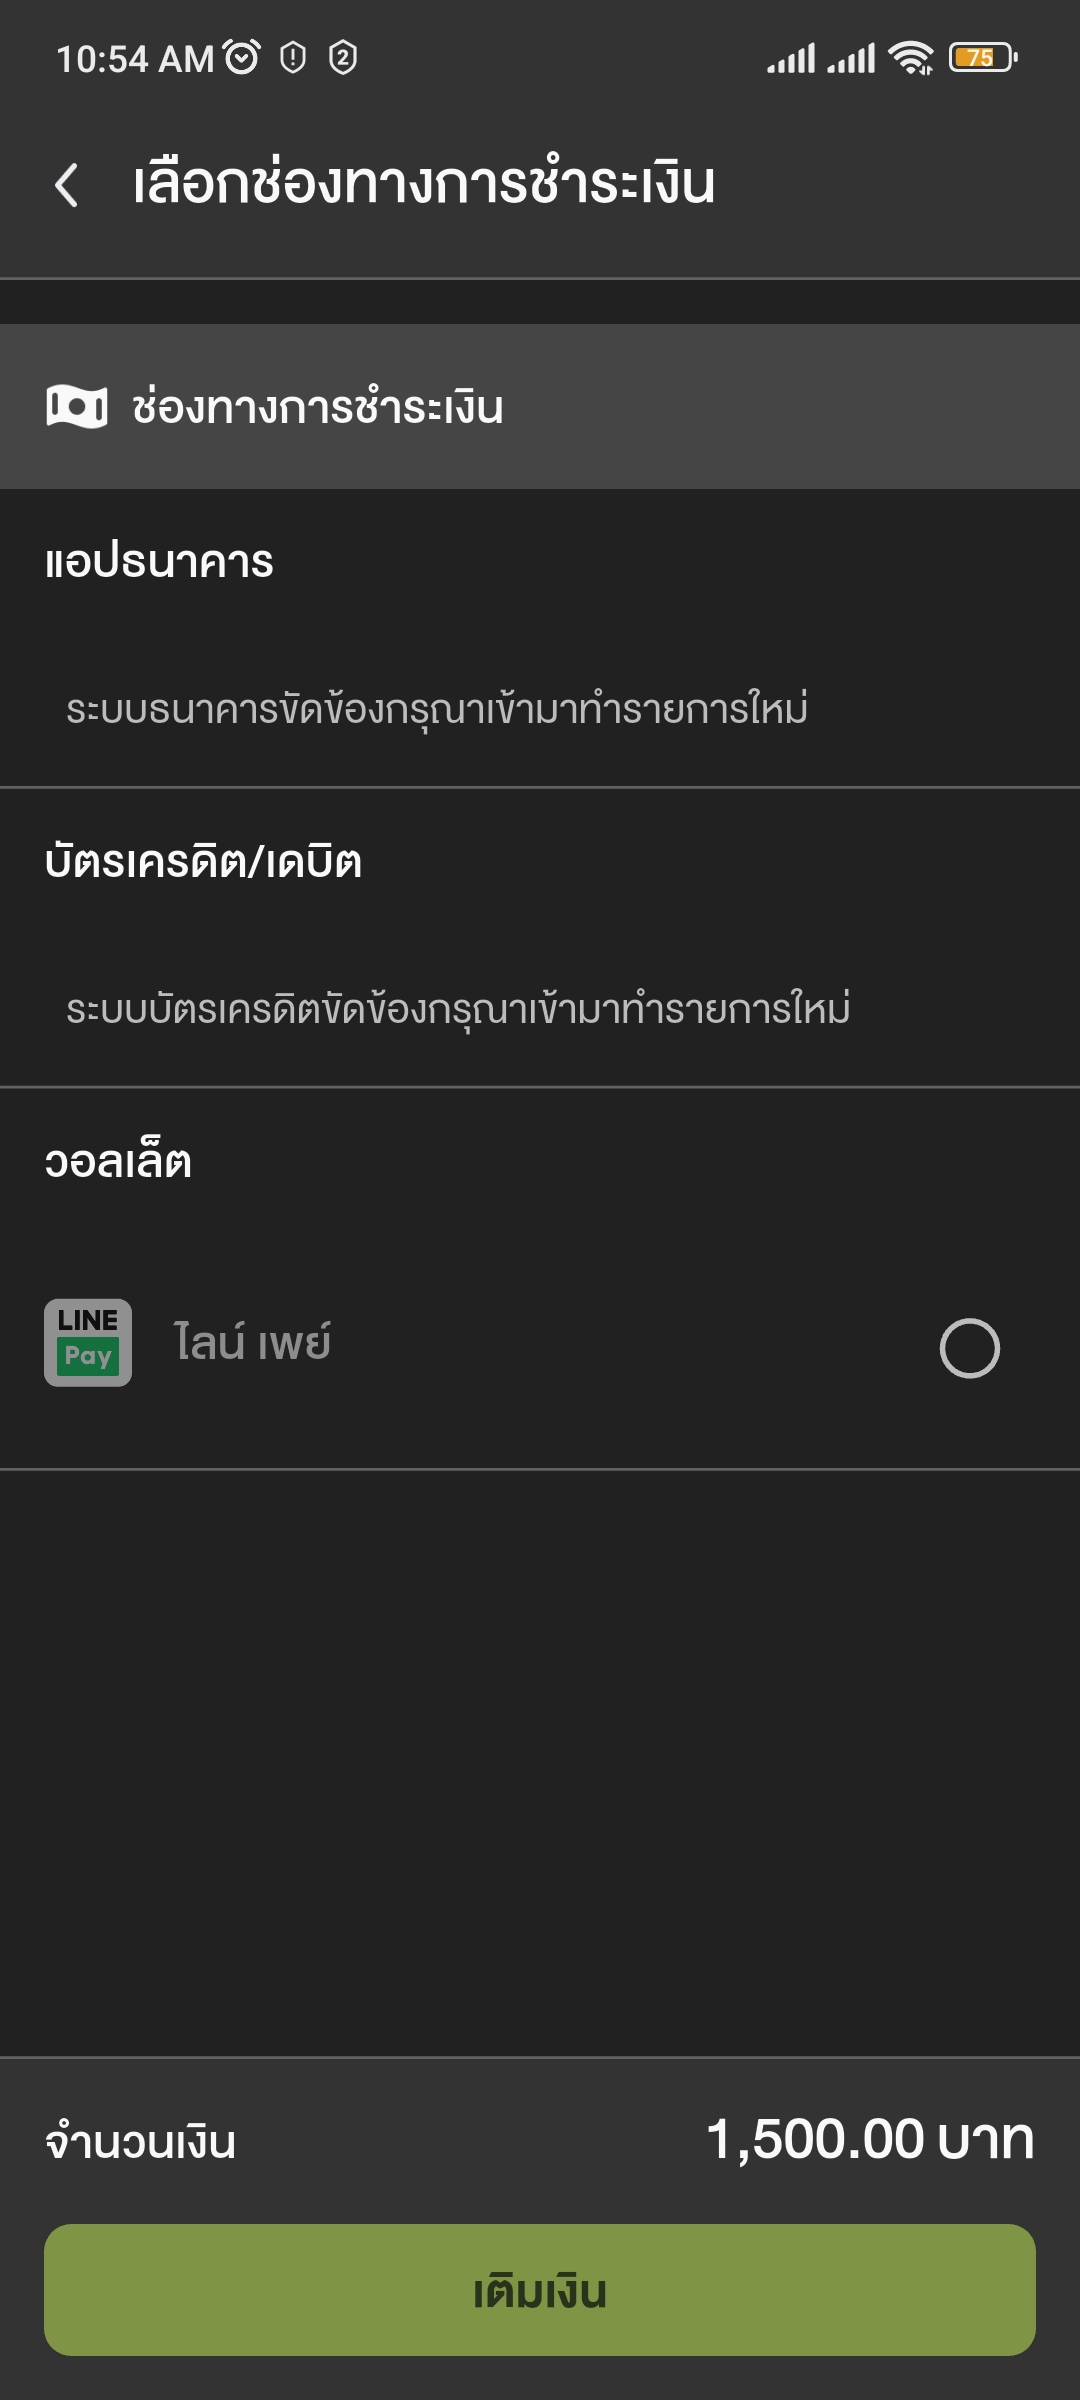1080x2400 pixels.
Task: Tap the banknote payment channel icon
Action: (77, 407)
